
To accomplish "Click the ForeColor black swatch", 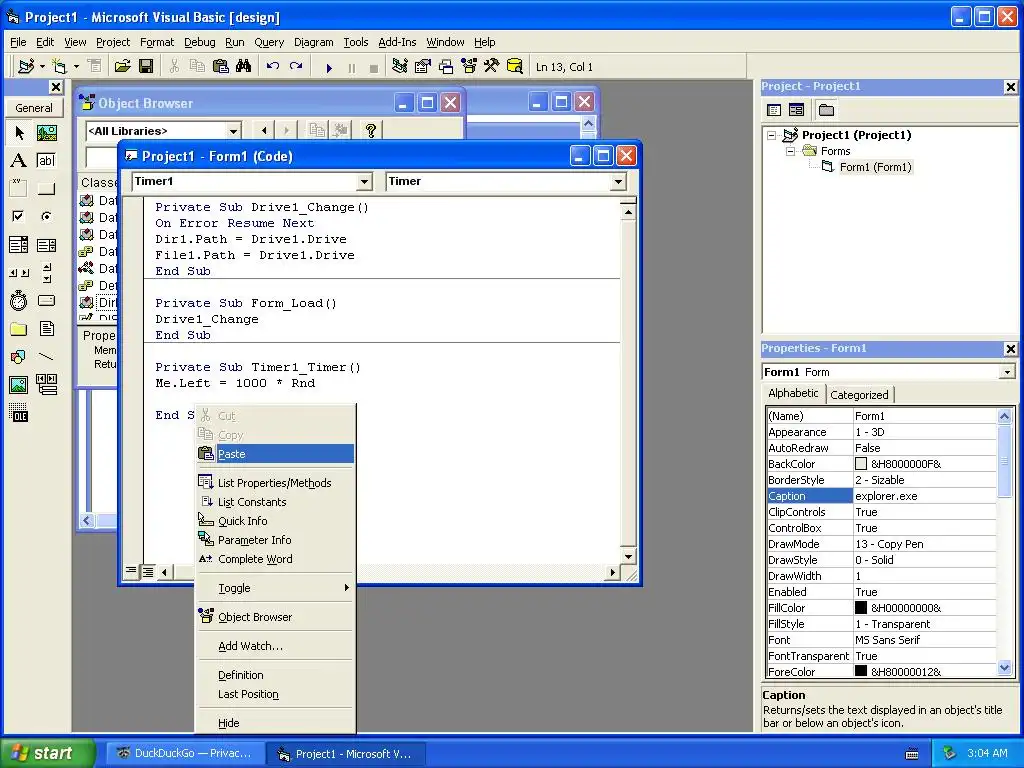I will [x=861, y=671].
